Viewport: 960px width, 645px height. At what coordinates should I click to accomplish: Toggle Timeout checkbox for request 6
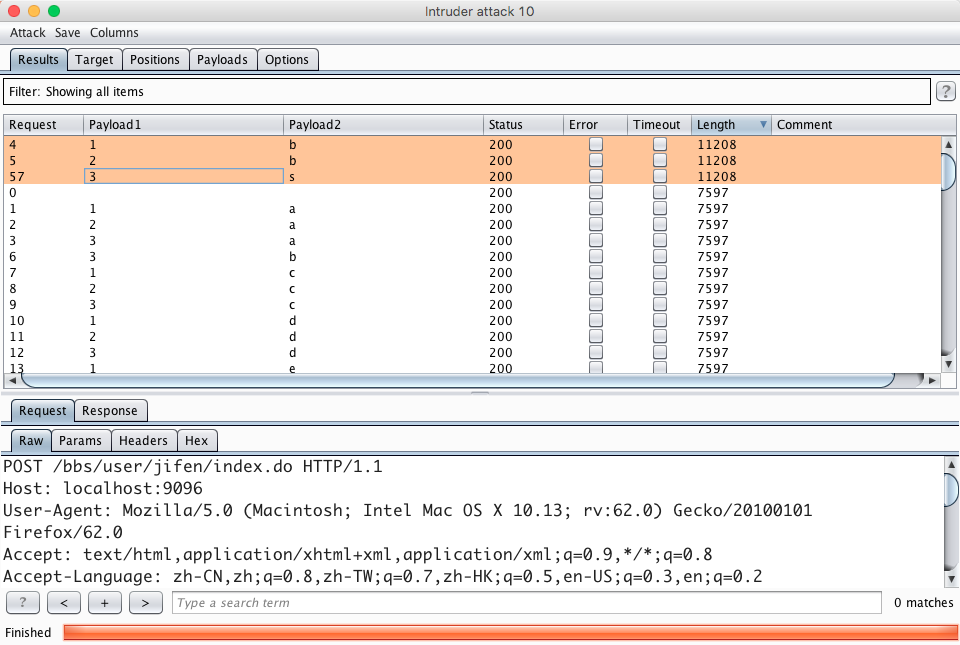(660, 256)
